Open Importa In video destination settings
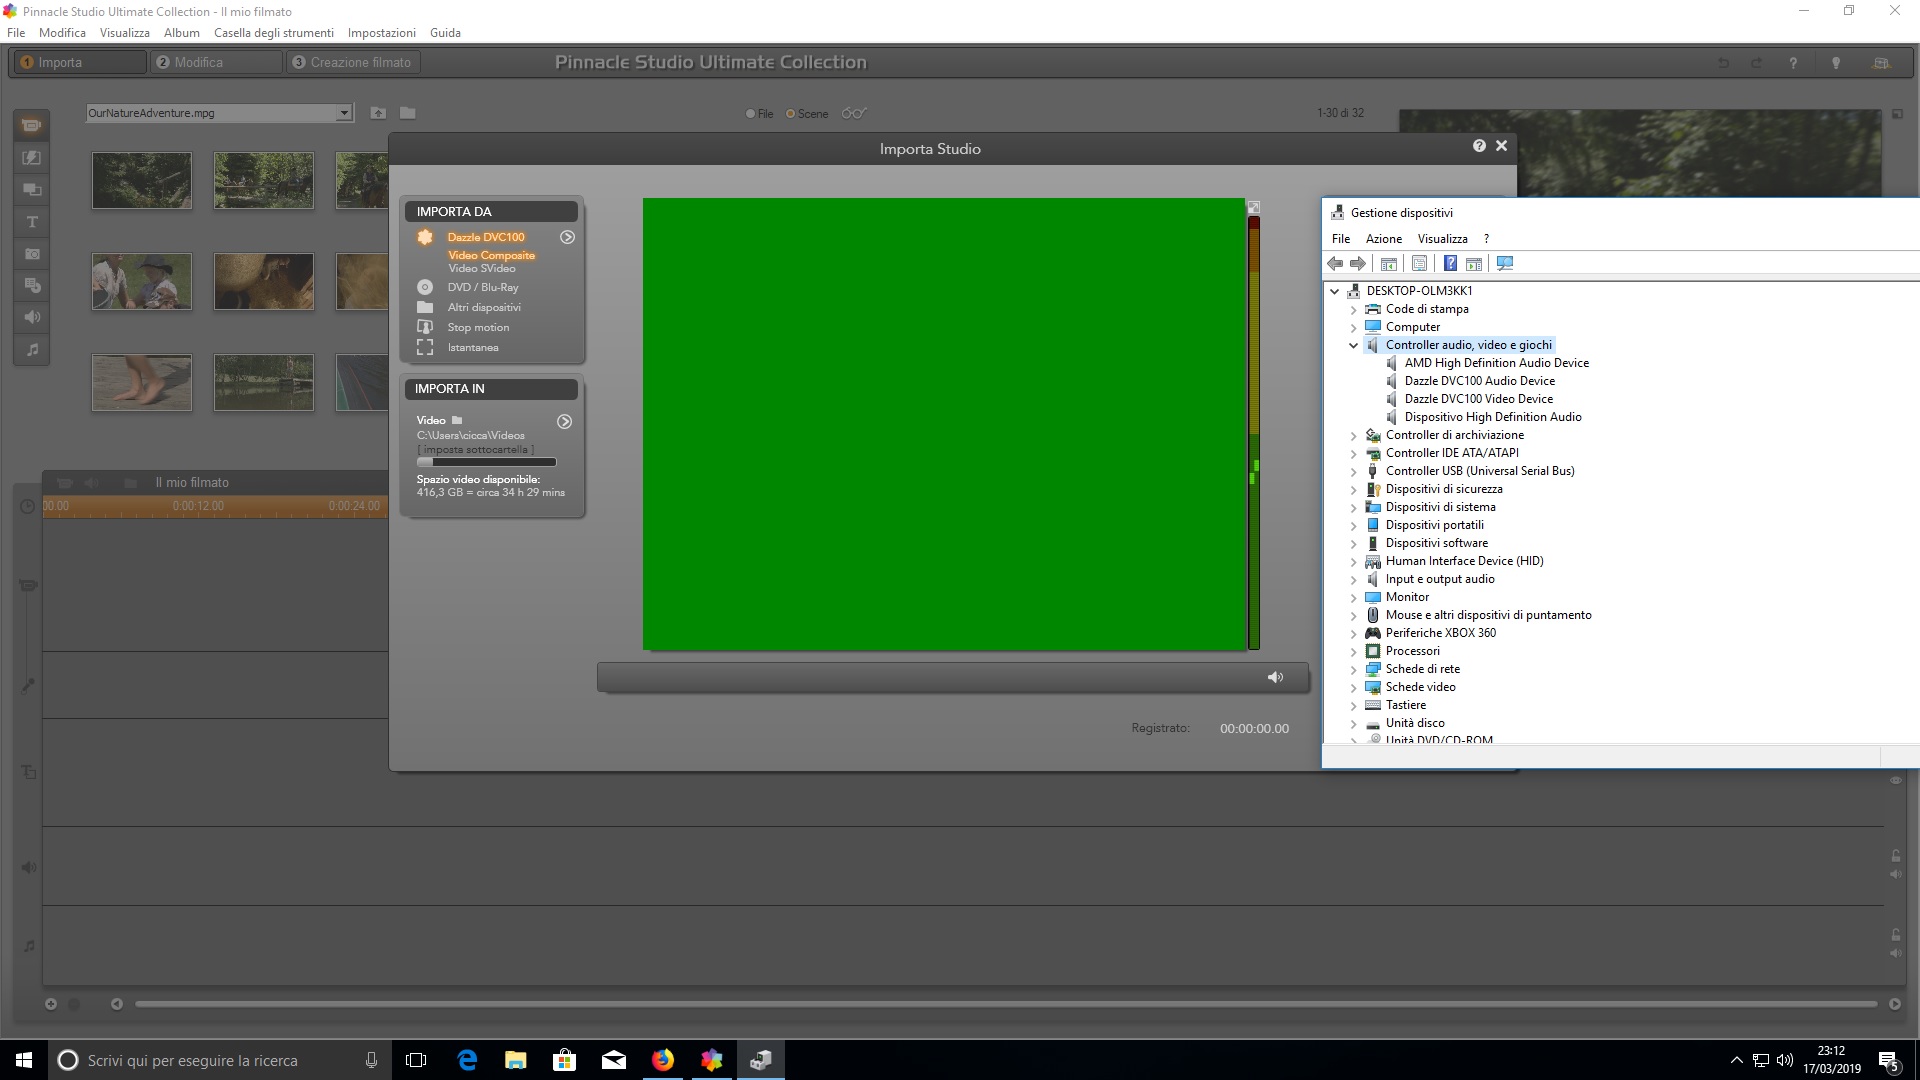 pos(565,422)
